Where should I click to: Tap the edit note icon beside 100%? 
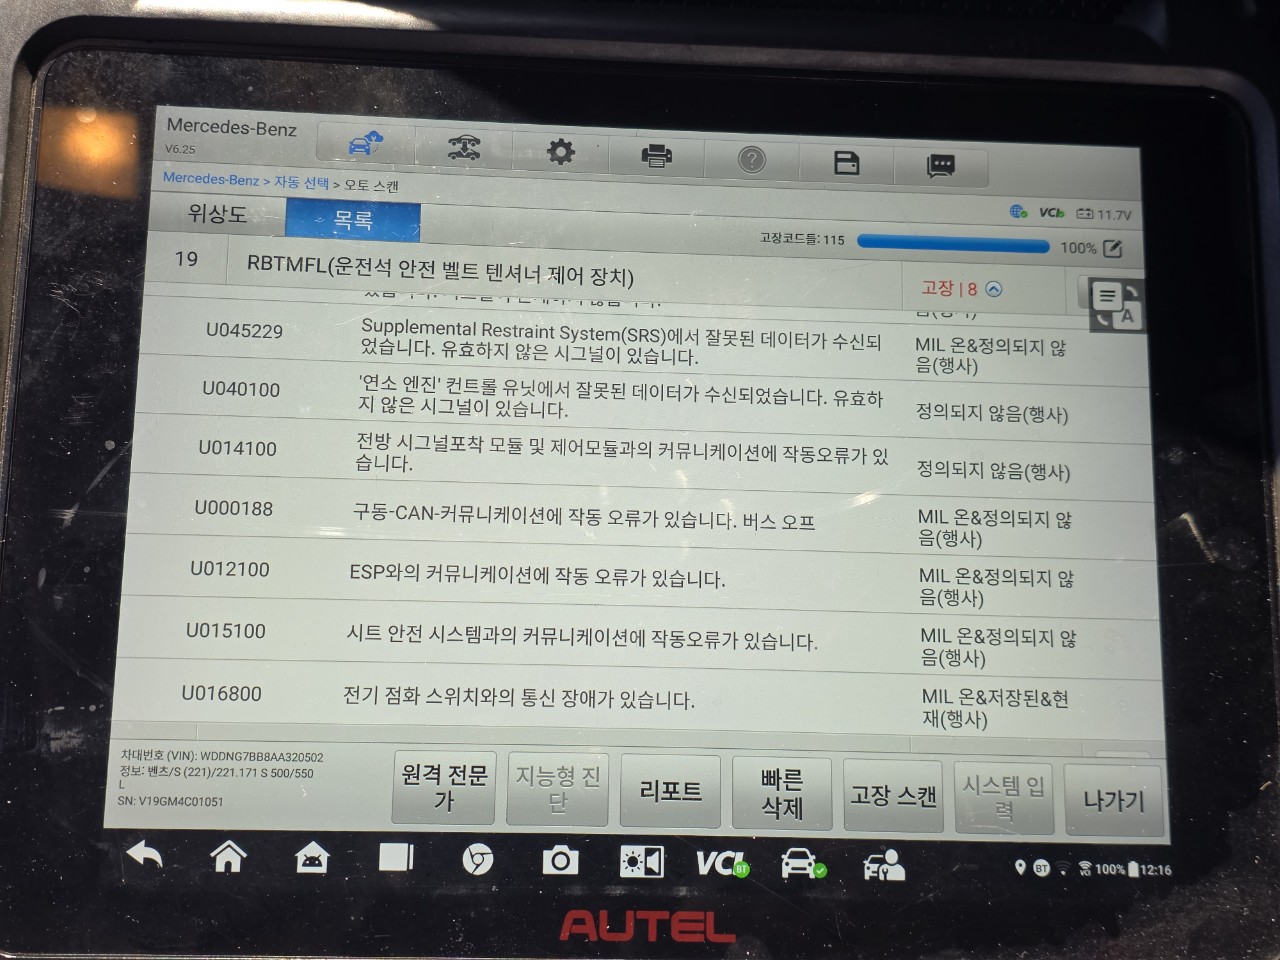click(1113, 248)
